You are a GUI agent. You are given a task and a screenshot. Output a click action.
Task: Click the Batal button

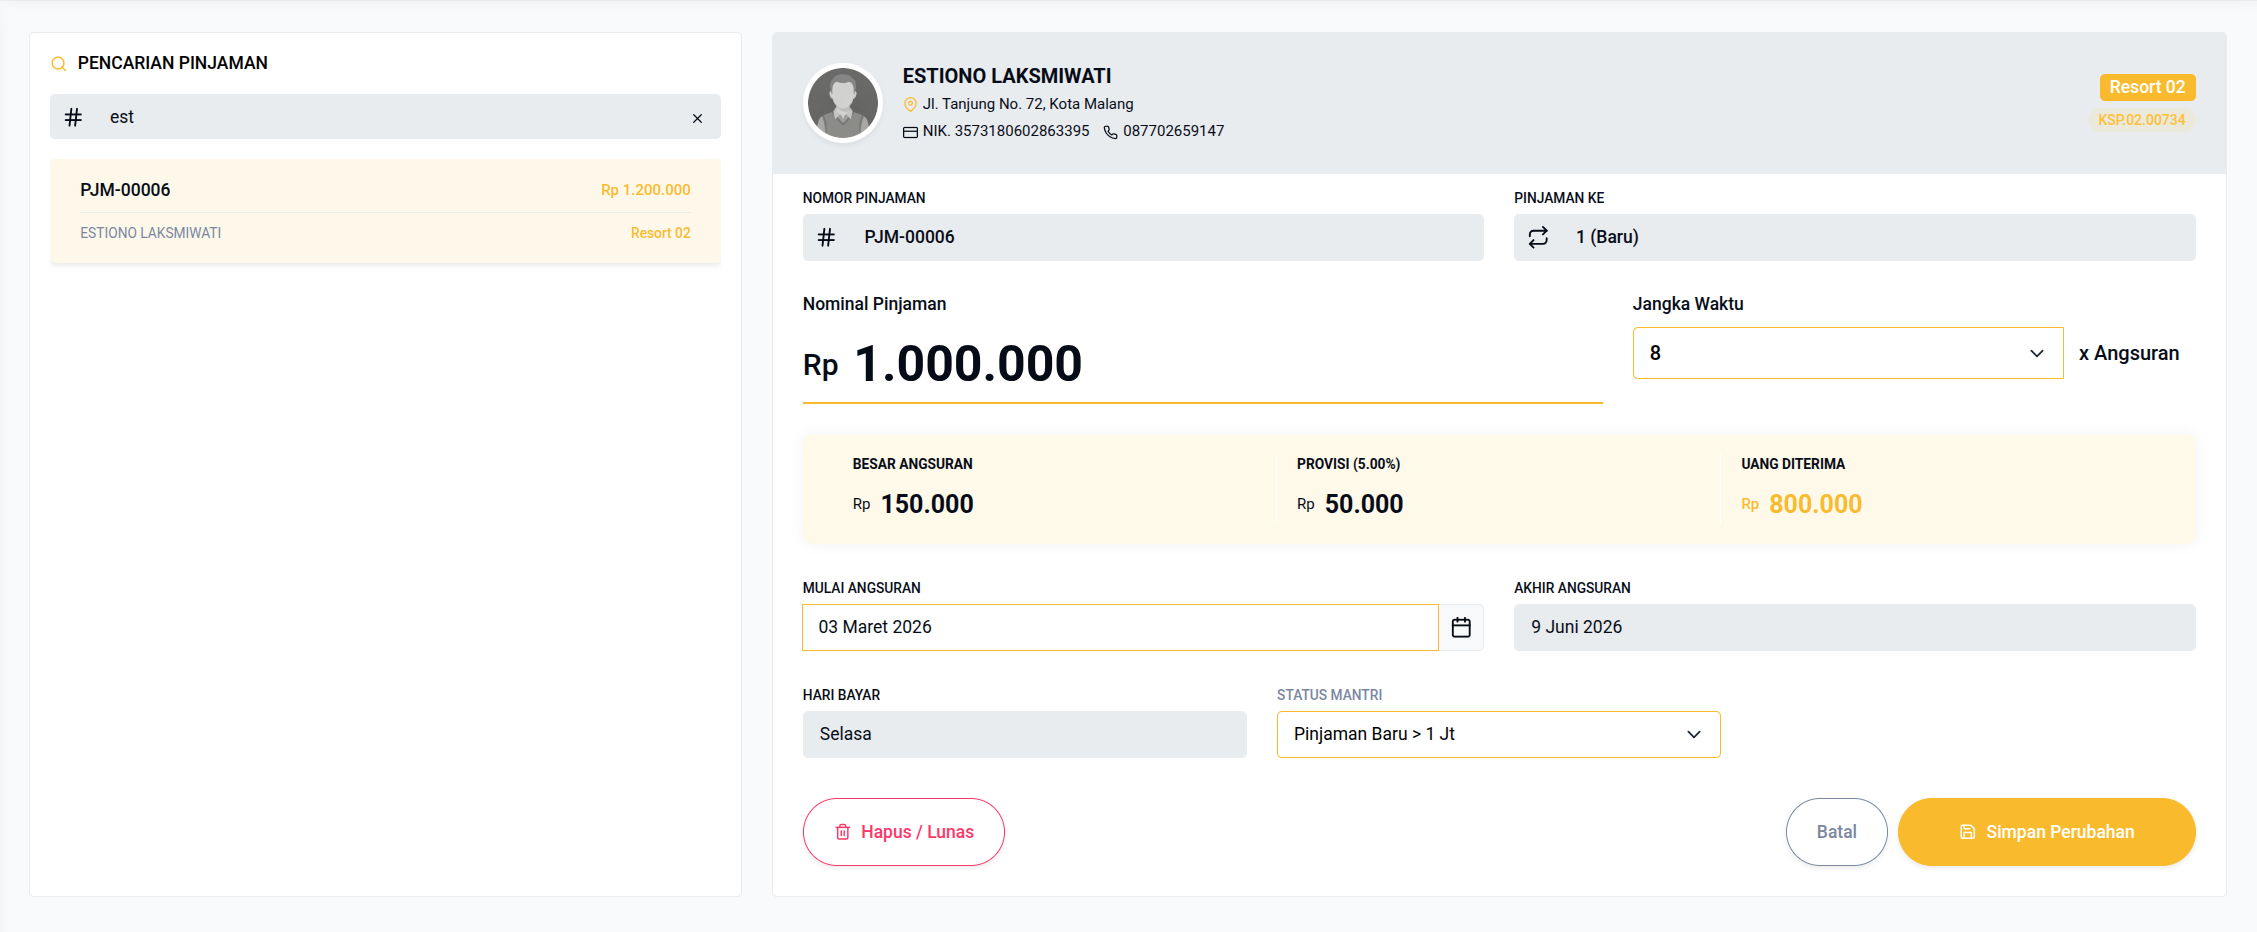(x=1836, y=832)
